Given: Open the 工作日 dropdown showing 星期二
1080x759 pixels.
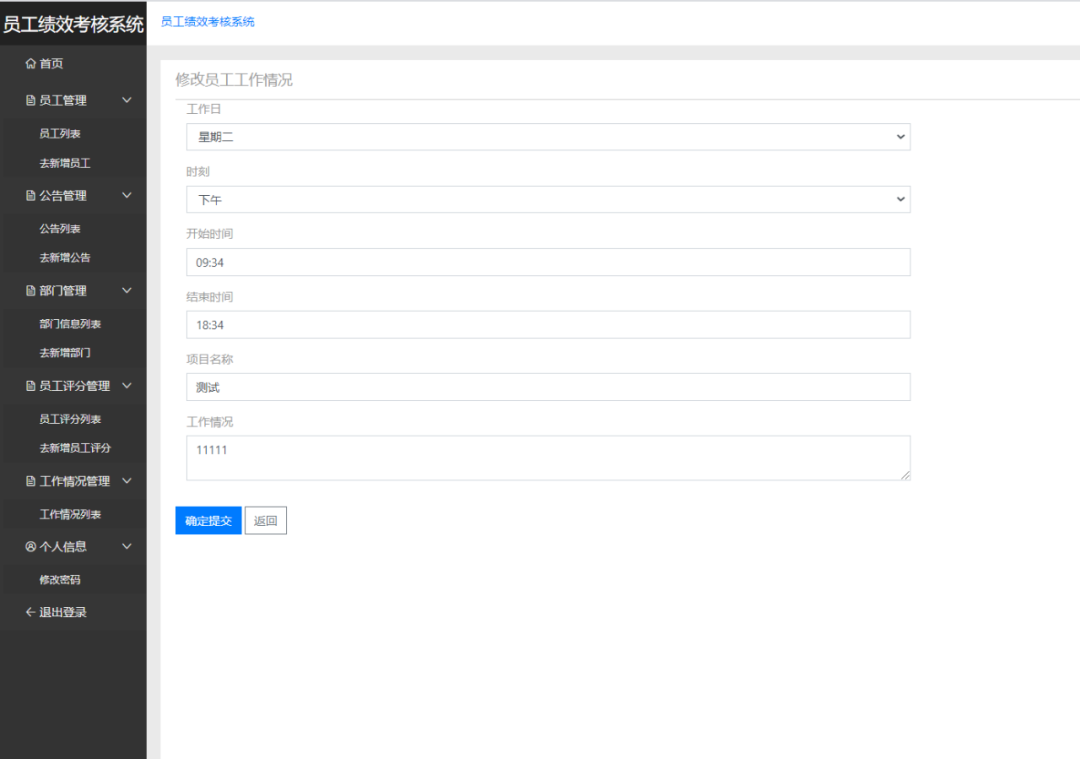Looking at the screenshot, I should [548, 137].
